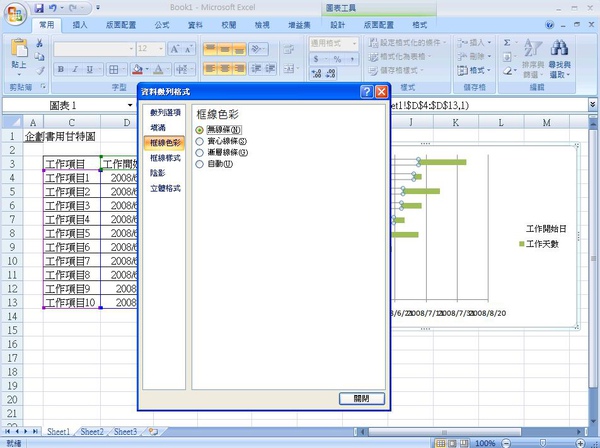Select the No line (無線條) radio option
The image size is (600, 448).
[199, 130]
